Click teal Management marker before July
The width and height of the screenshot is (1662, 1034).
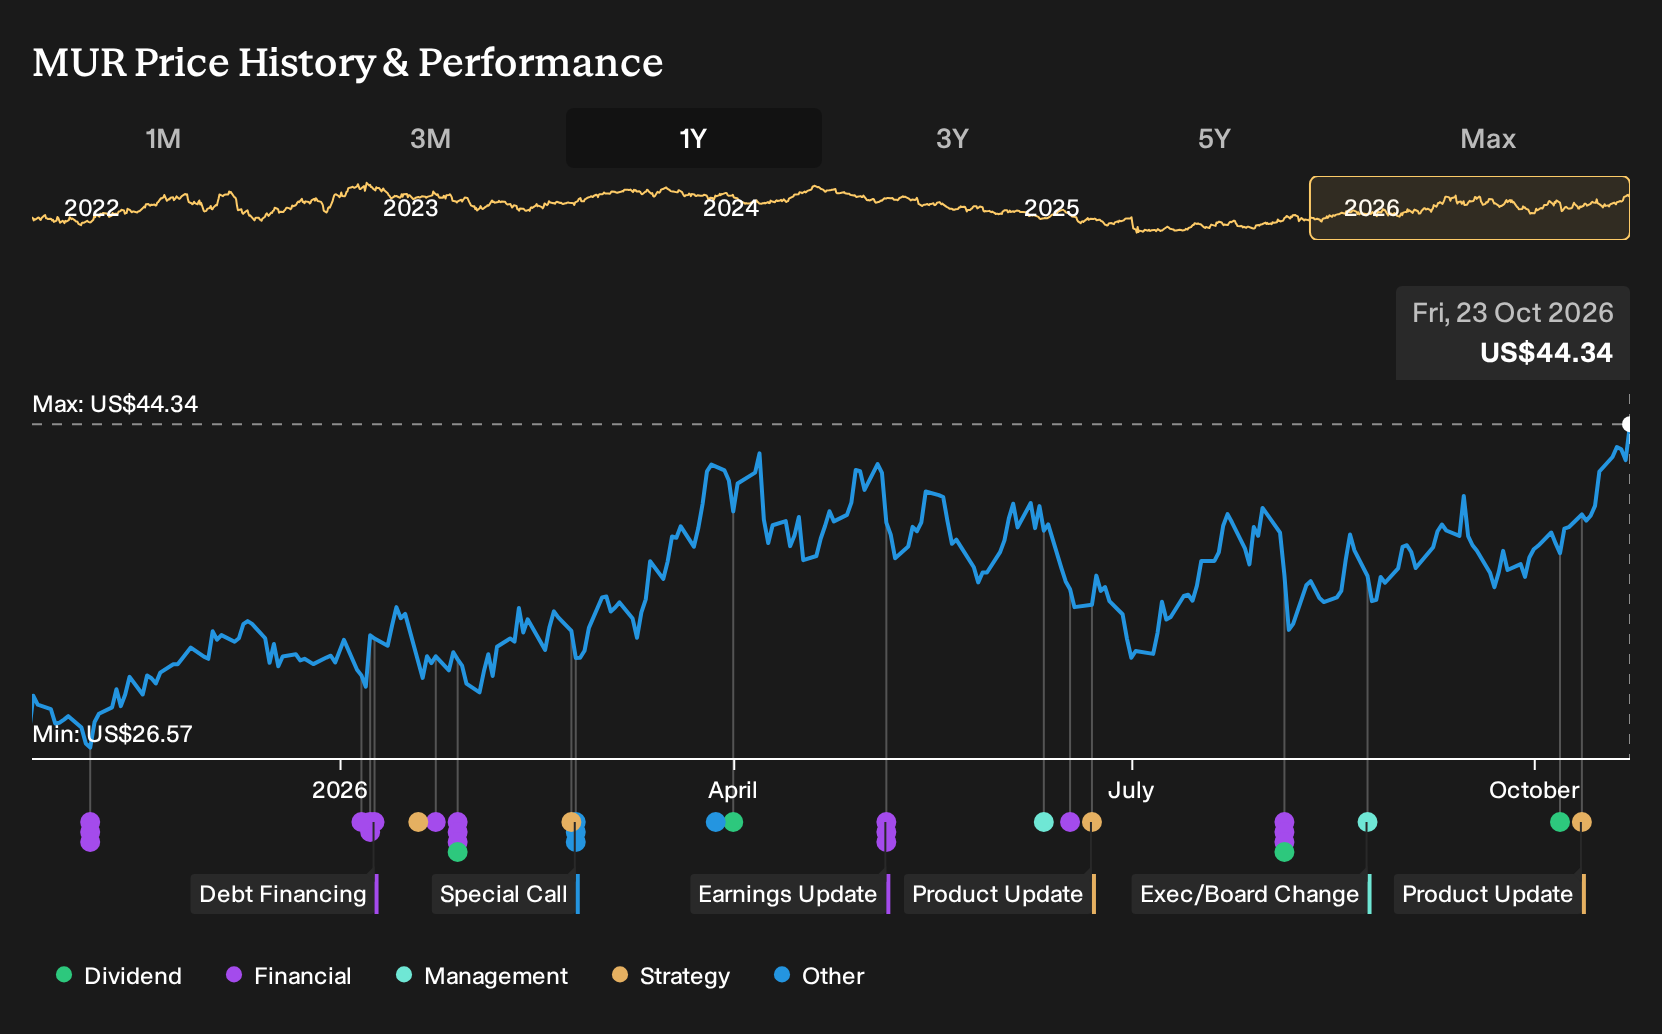tap(1044, 822)
